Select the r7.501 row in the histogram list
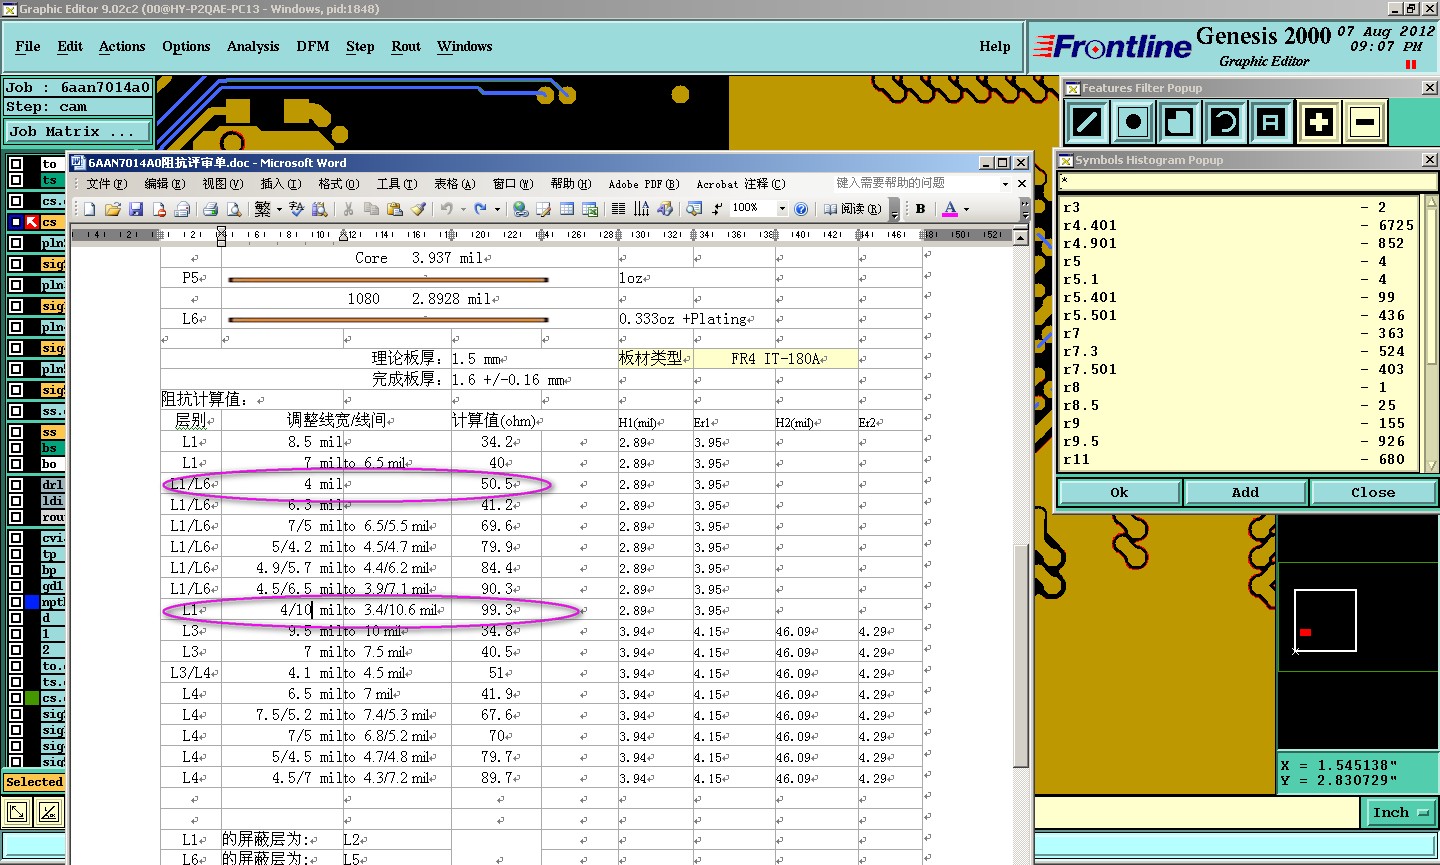This screenshot has width=1440, height=865. [1239, 369]
